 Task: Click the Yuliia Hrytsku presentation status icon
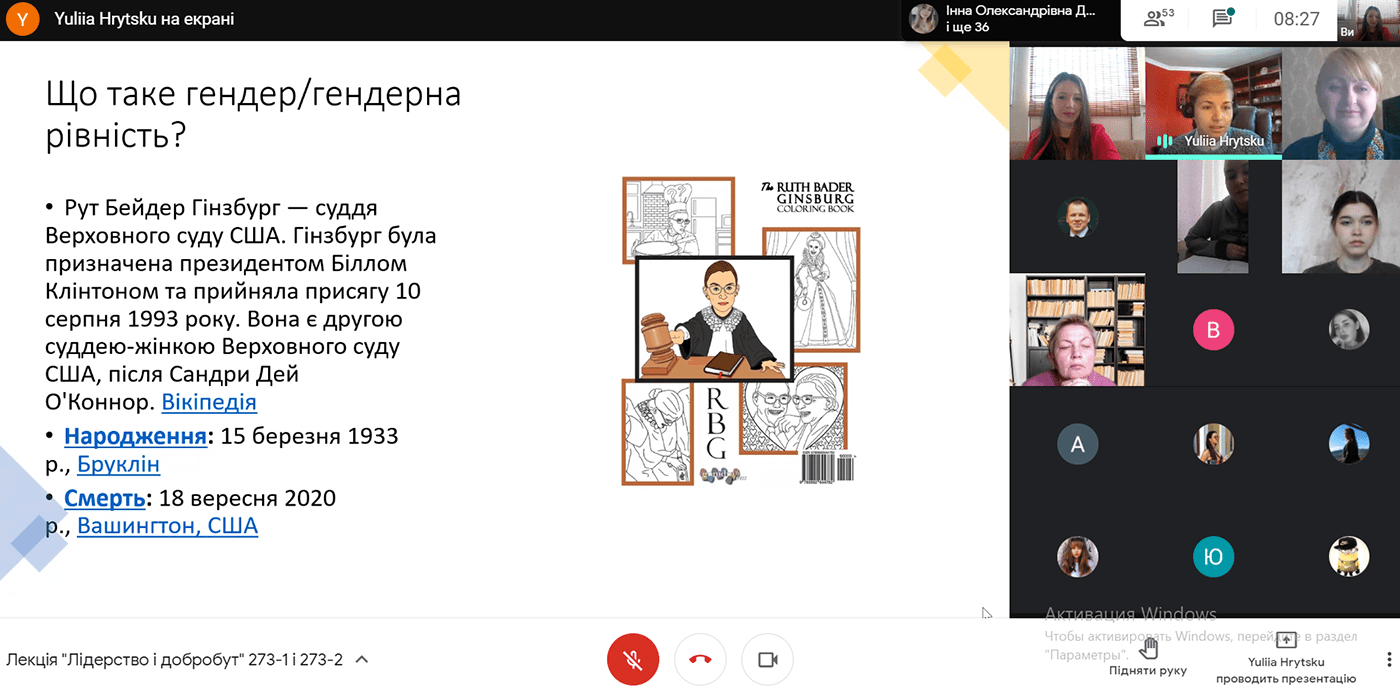pyautogui.click(x=1286, y=640)
